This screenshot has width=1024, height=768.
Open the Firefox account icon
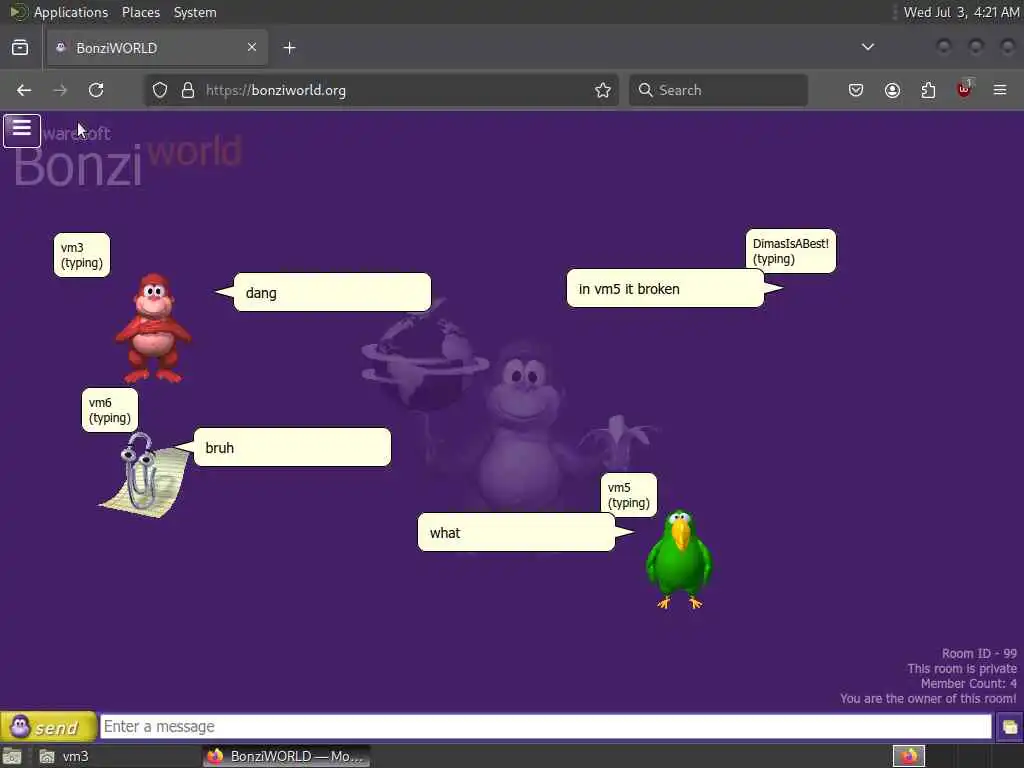point(892,90)
